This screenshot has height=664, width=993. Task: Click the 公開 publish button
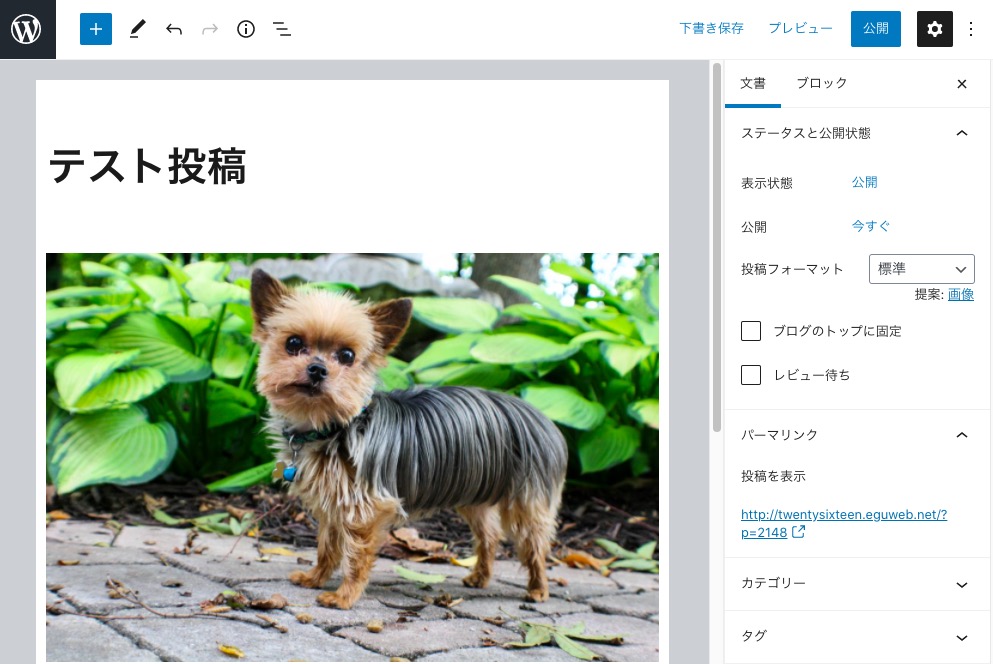click(x=875, y=29)
